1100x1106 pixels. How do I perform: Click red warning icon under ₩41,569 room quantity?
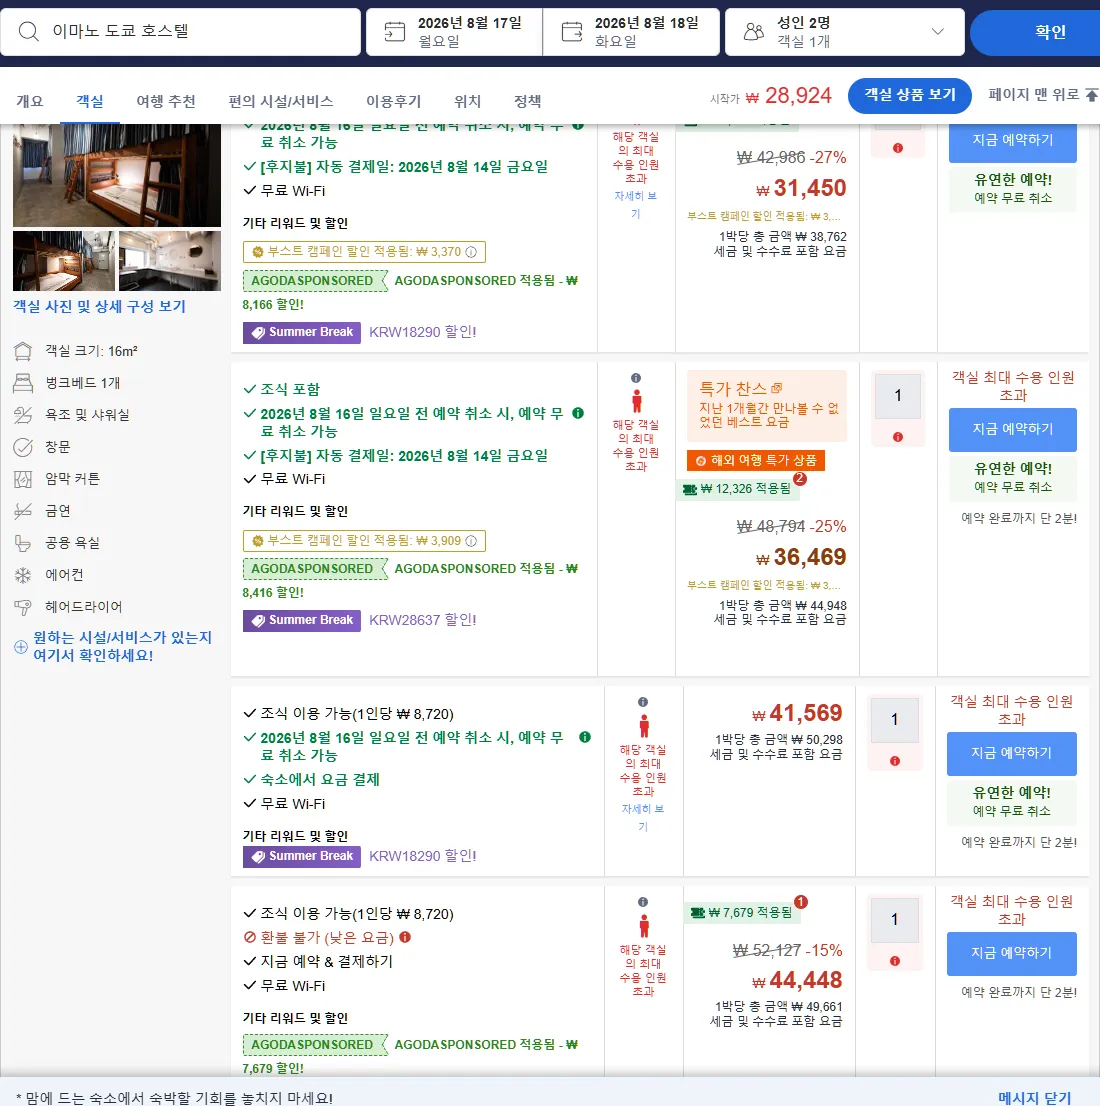pyautogui.click(x=895, y=761)
